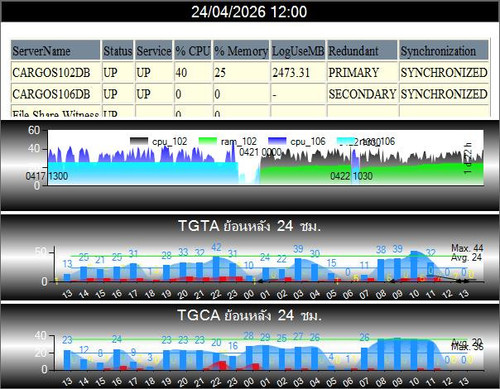The image size is (500, 389).
Task: Click the Status column header
Action: (x=118, y=51)
